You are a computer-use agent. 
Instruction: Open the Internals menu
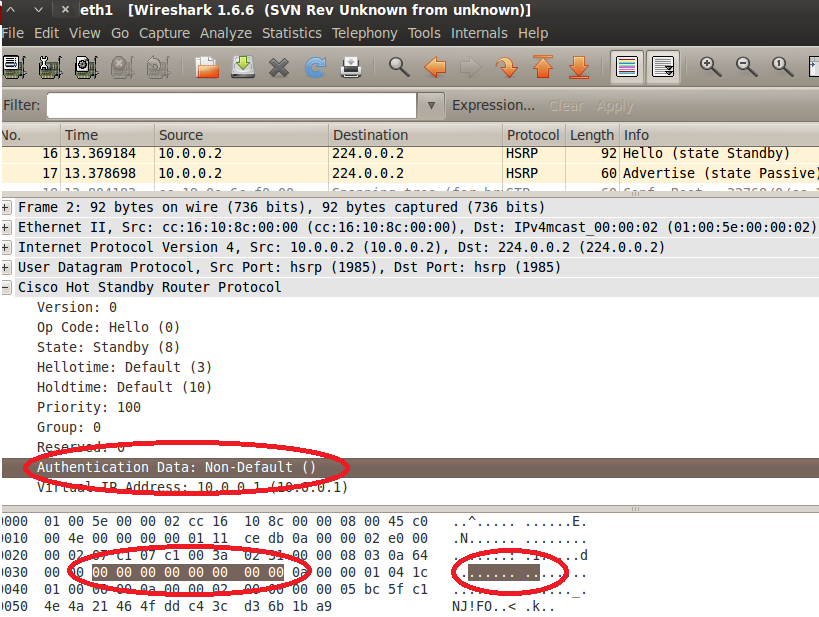coord(479,33)
